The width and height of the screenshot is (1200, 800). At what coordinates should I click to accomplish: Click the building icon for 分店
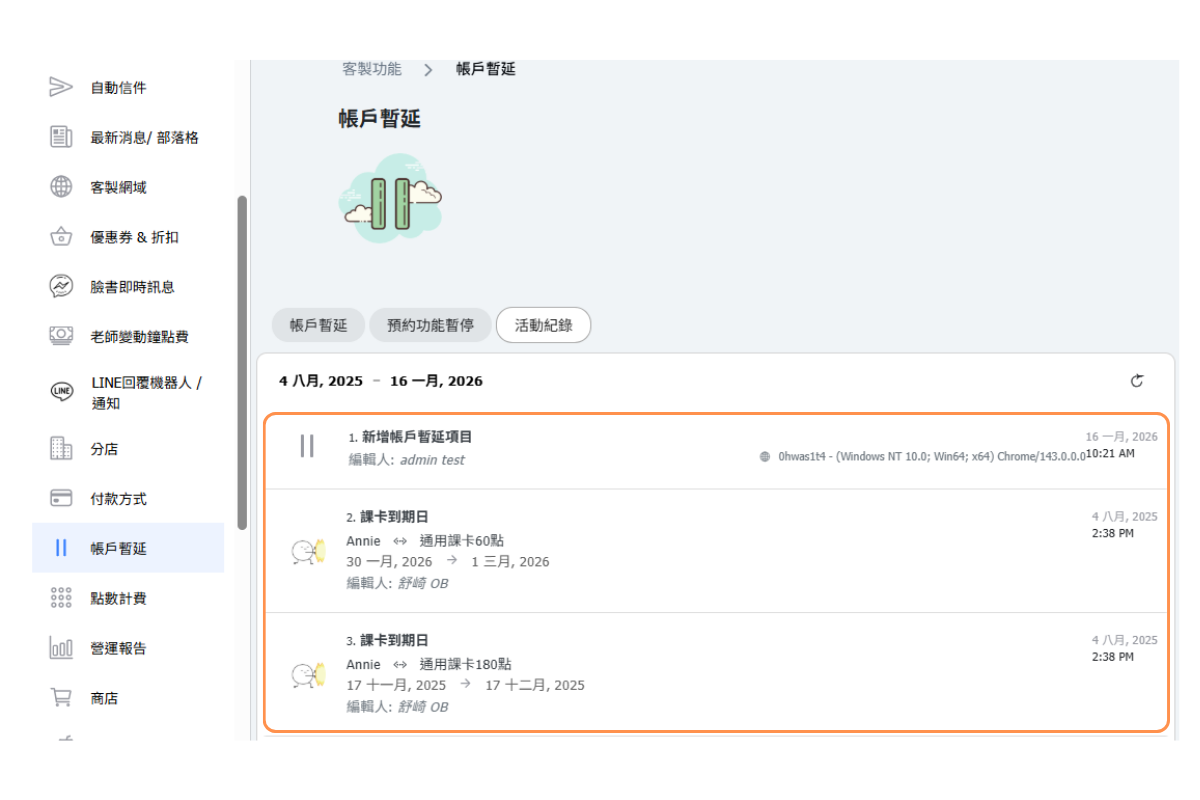click(61, 449)
